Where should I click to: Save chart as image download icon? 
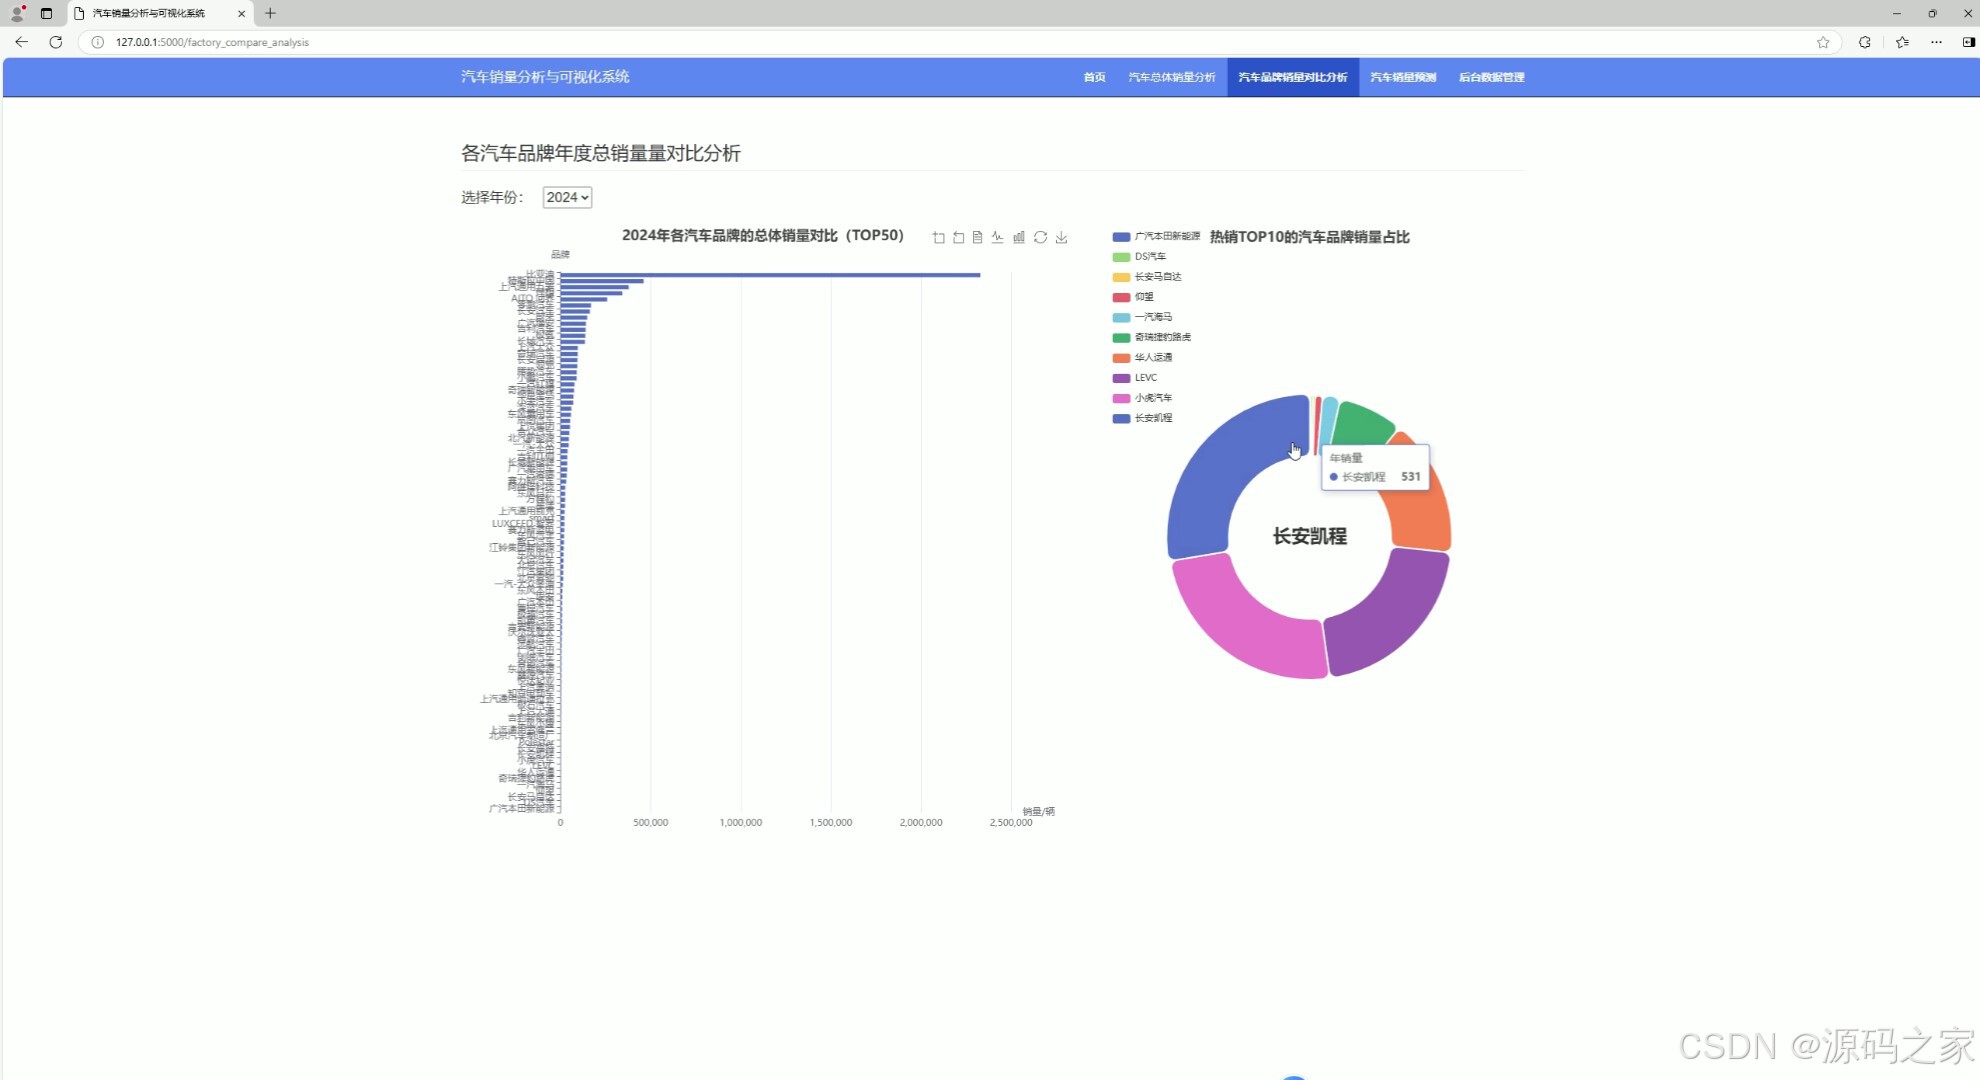coord(1061,237)
